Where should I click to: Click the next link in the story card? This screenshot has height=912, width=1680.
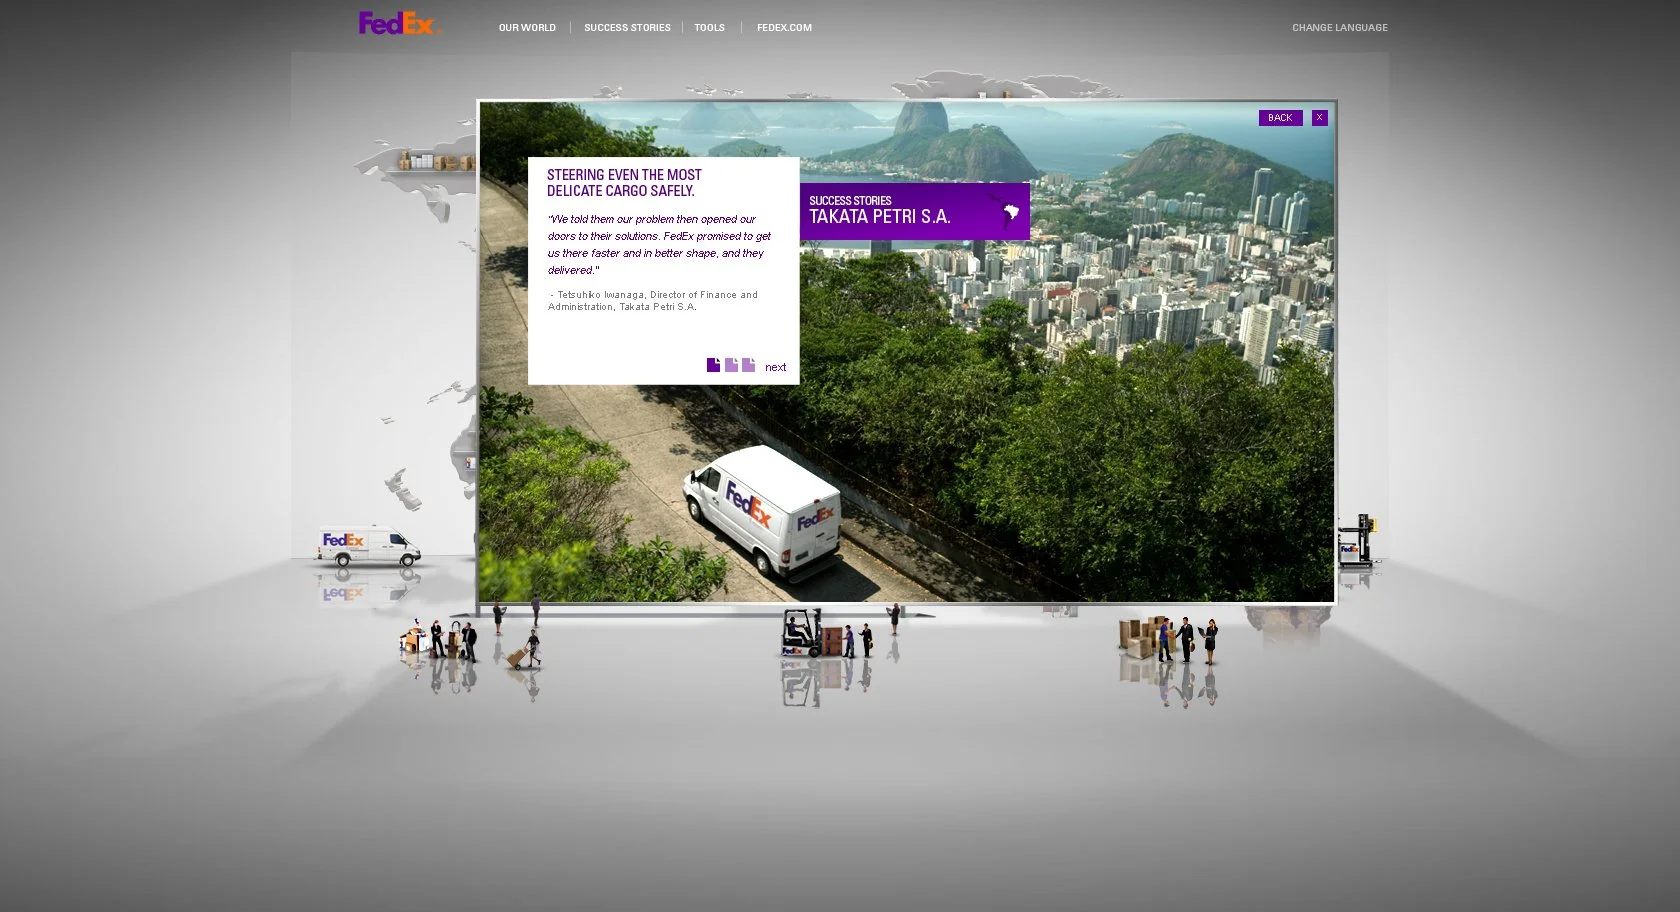(x=775, y=367)
